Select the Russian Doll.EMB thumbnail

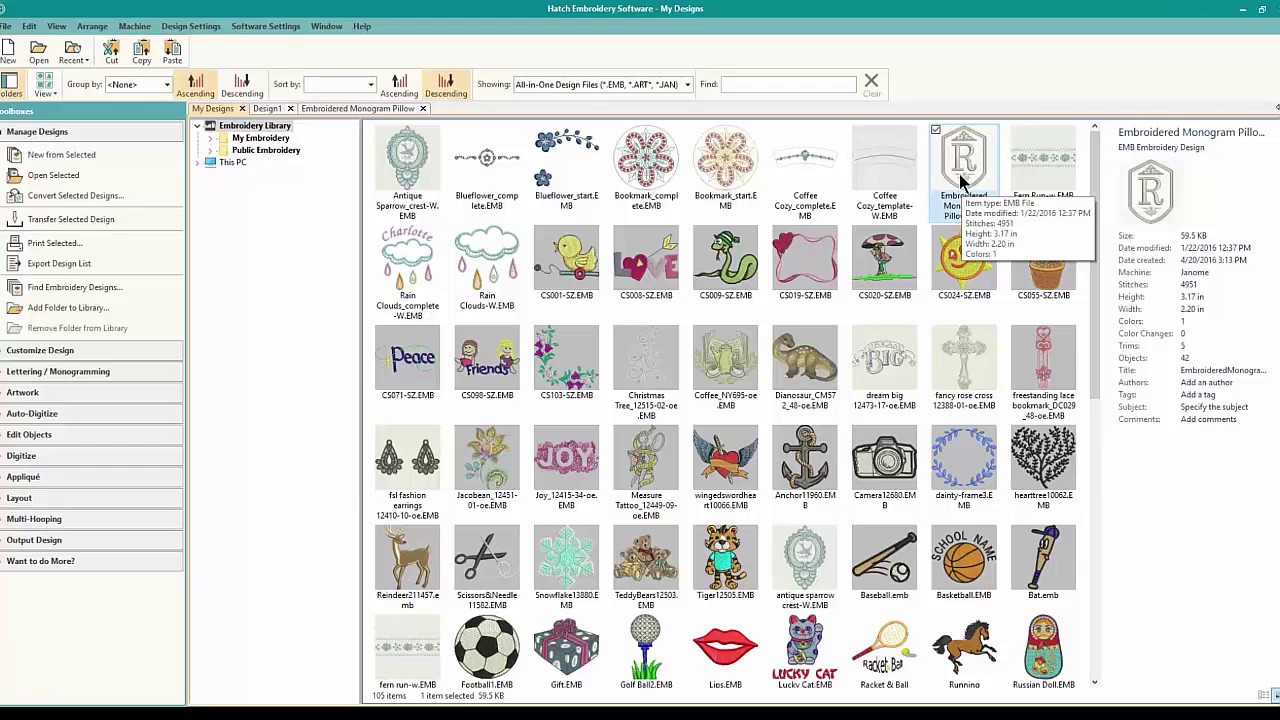click(x=1043, y=647)
